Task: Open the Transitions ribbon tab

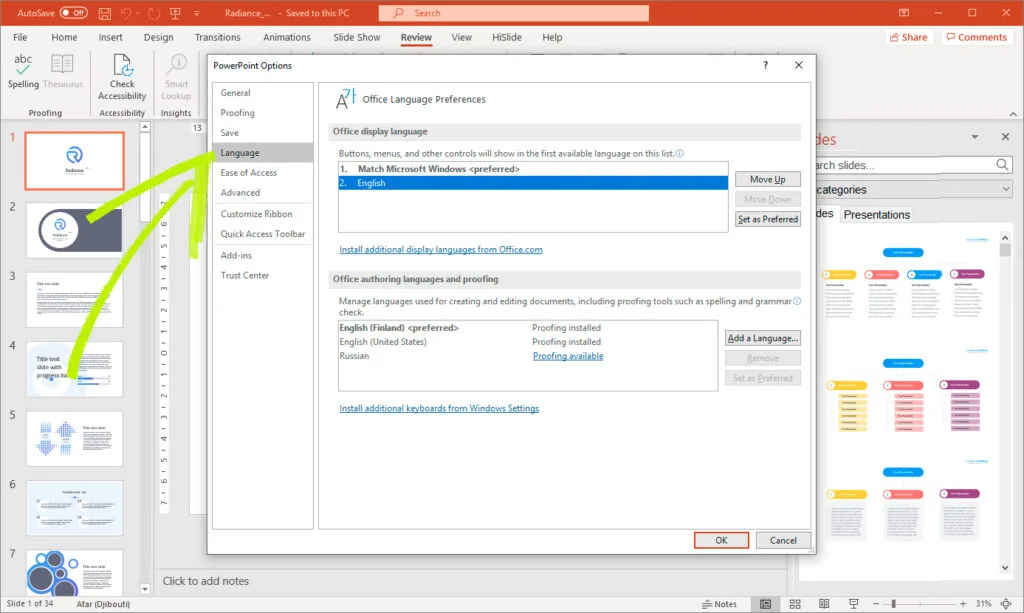Action: 217,37
